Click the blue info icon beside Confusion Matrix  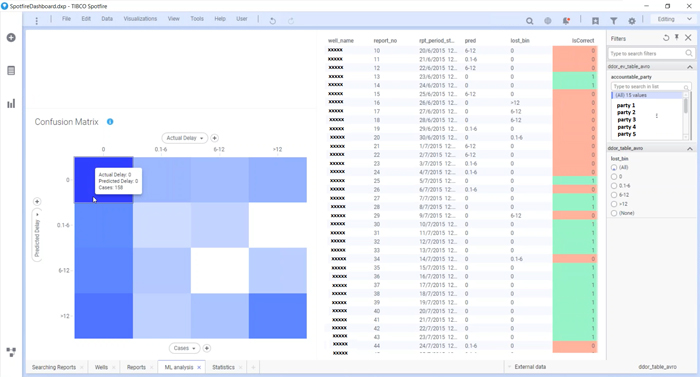tap(110, 121)
